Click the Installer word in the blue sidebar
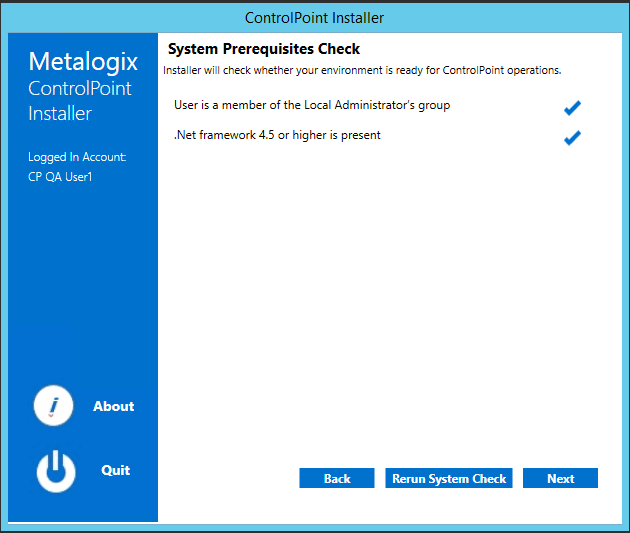Screen dimensions: 630x533 [60, 113]
